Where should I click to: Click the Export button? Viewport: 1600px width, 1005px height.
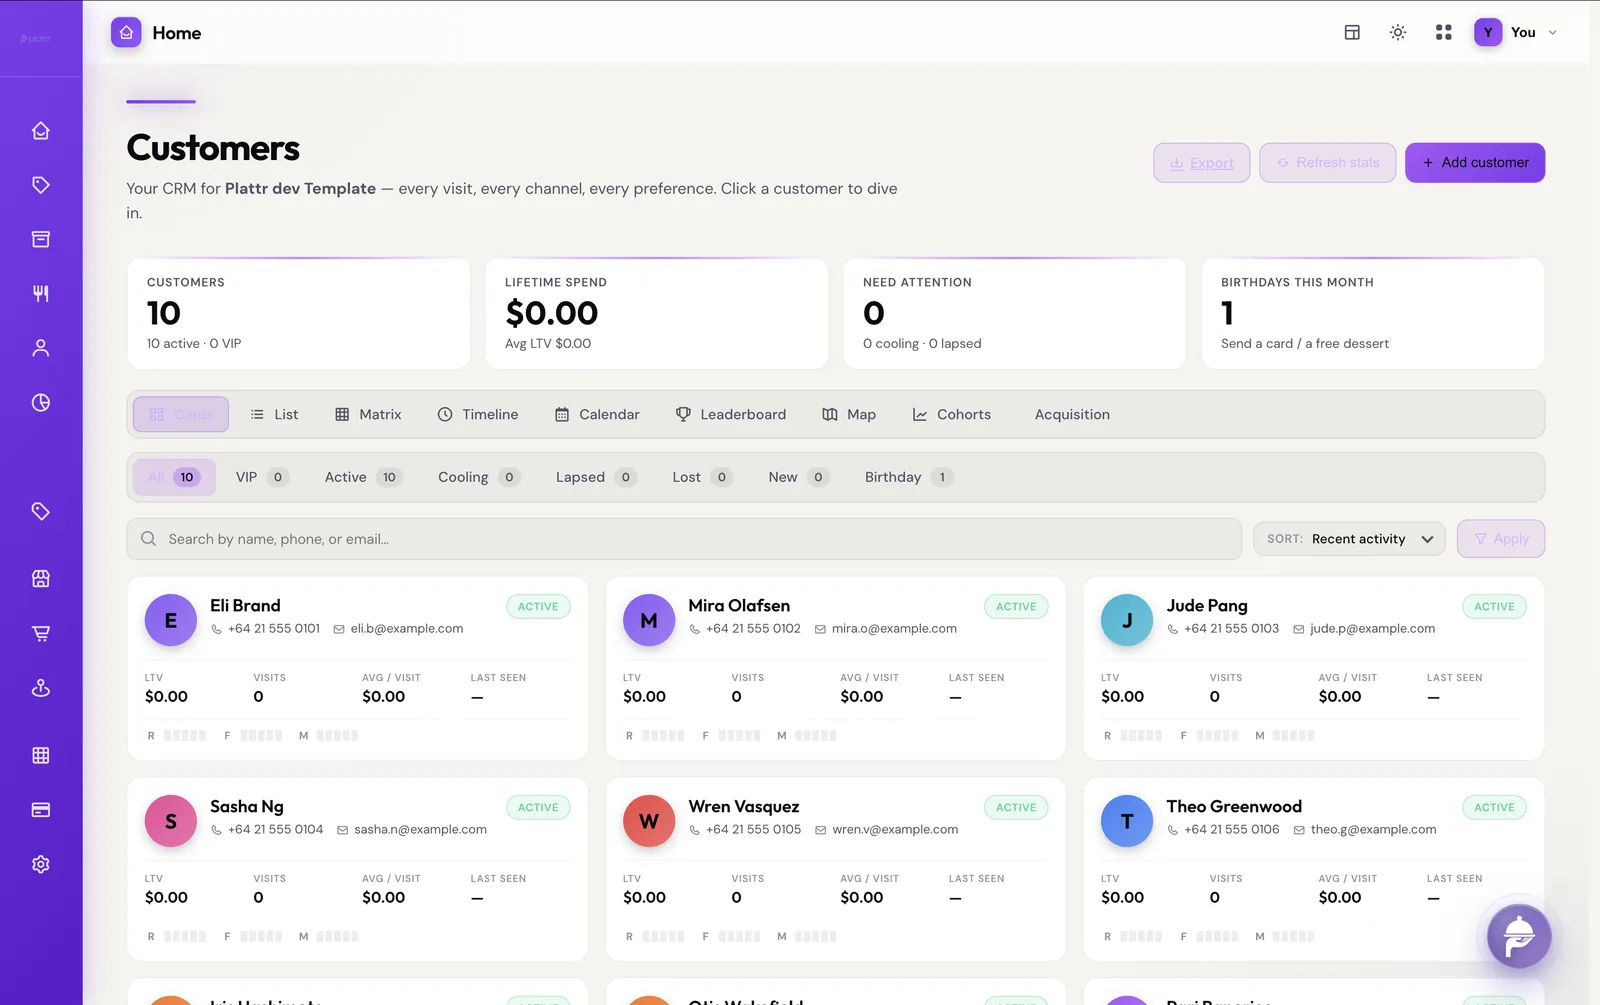tap(1202, 163)
